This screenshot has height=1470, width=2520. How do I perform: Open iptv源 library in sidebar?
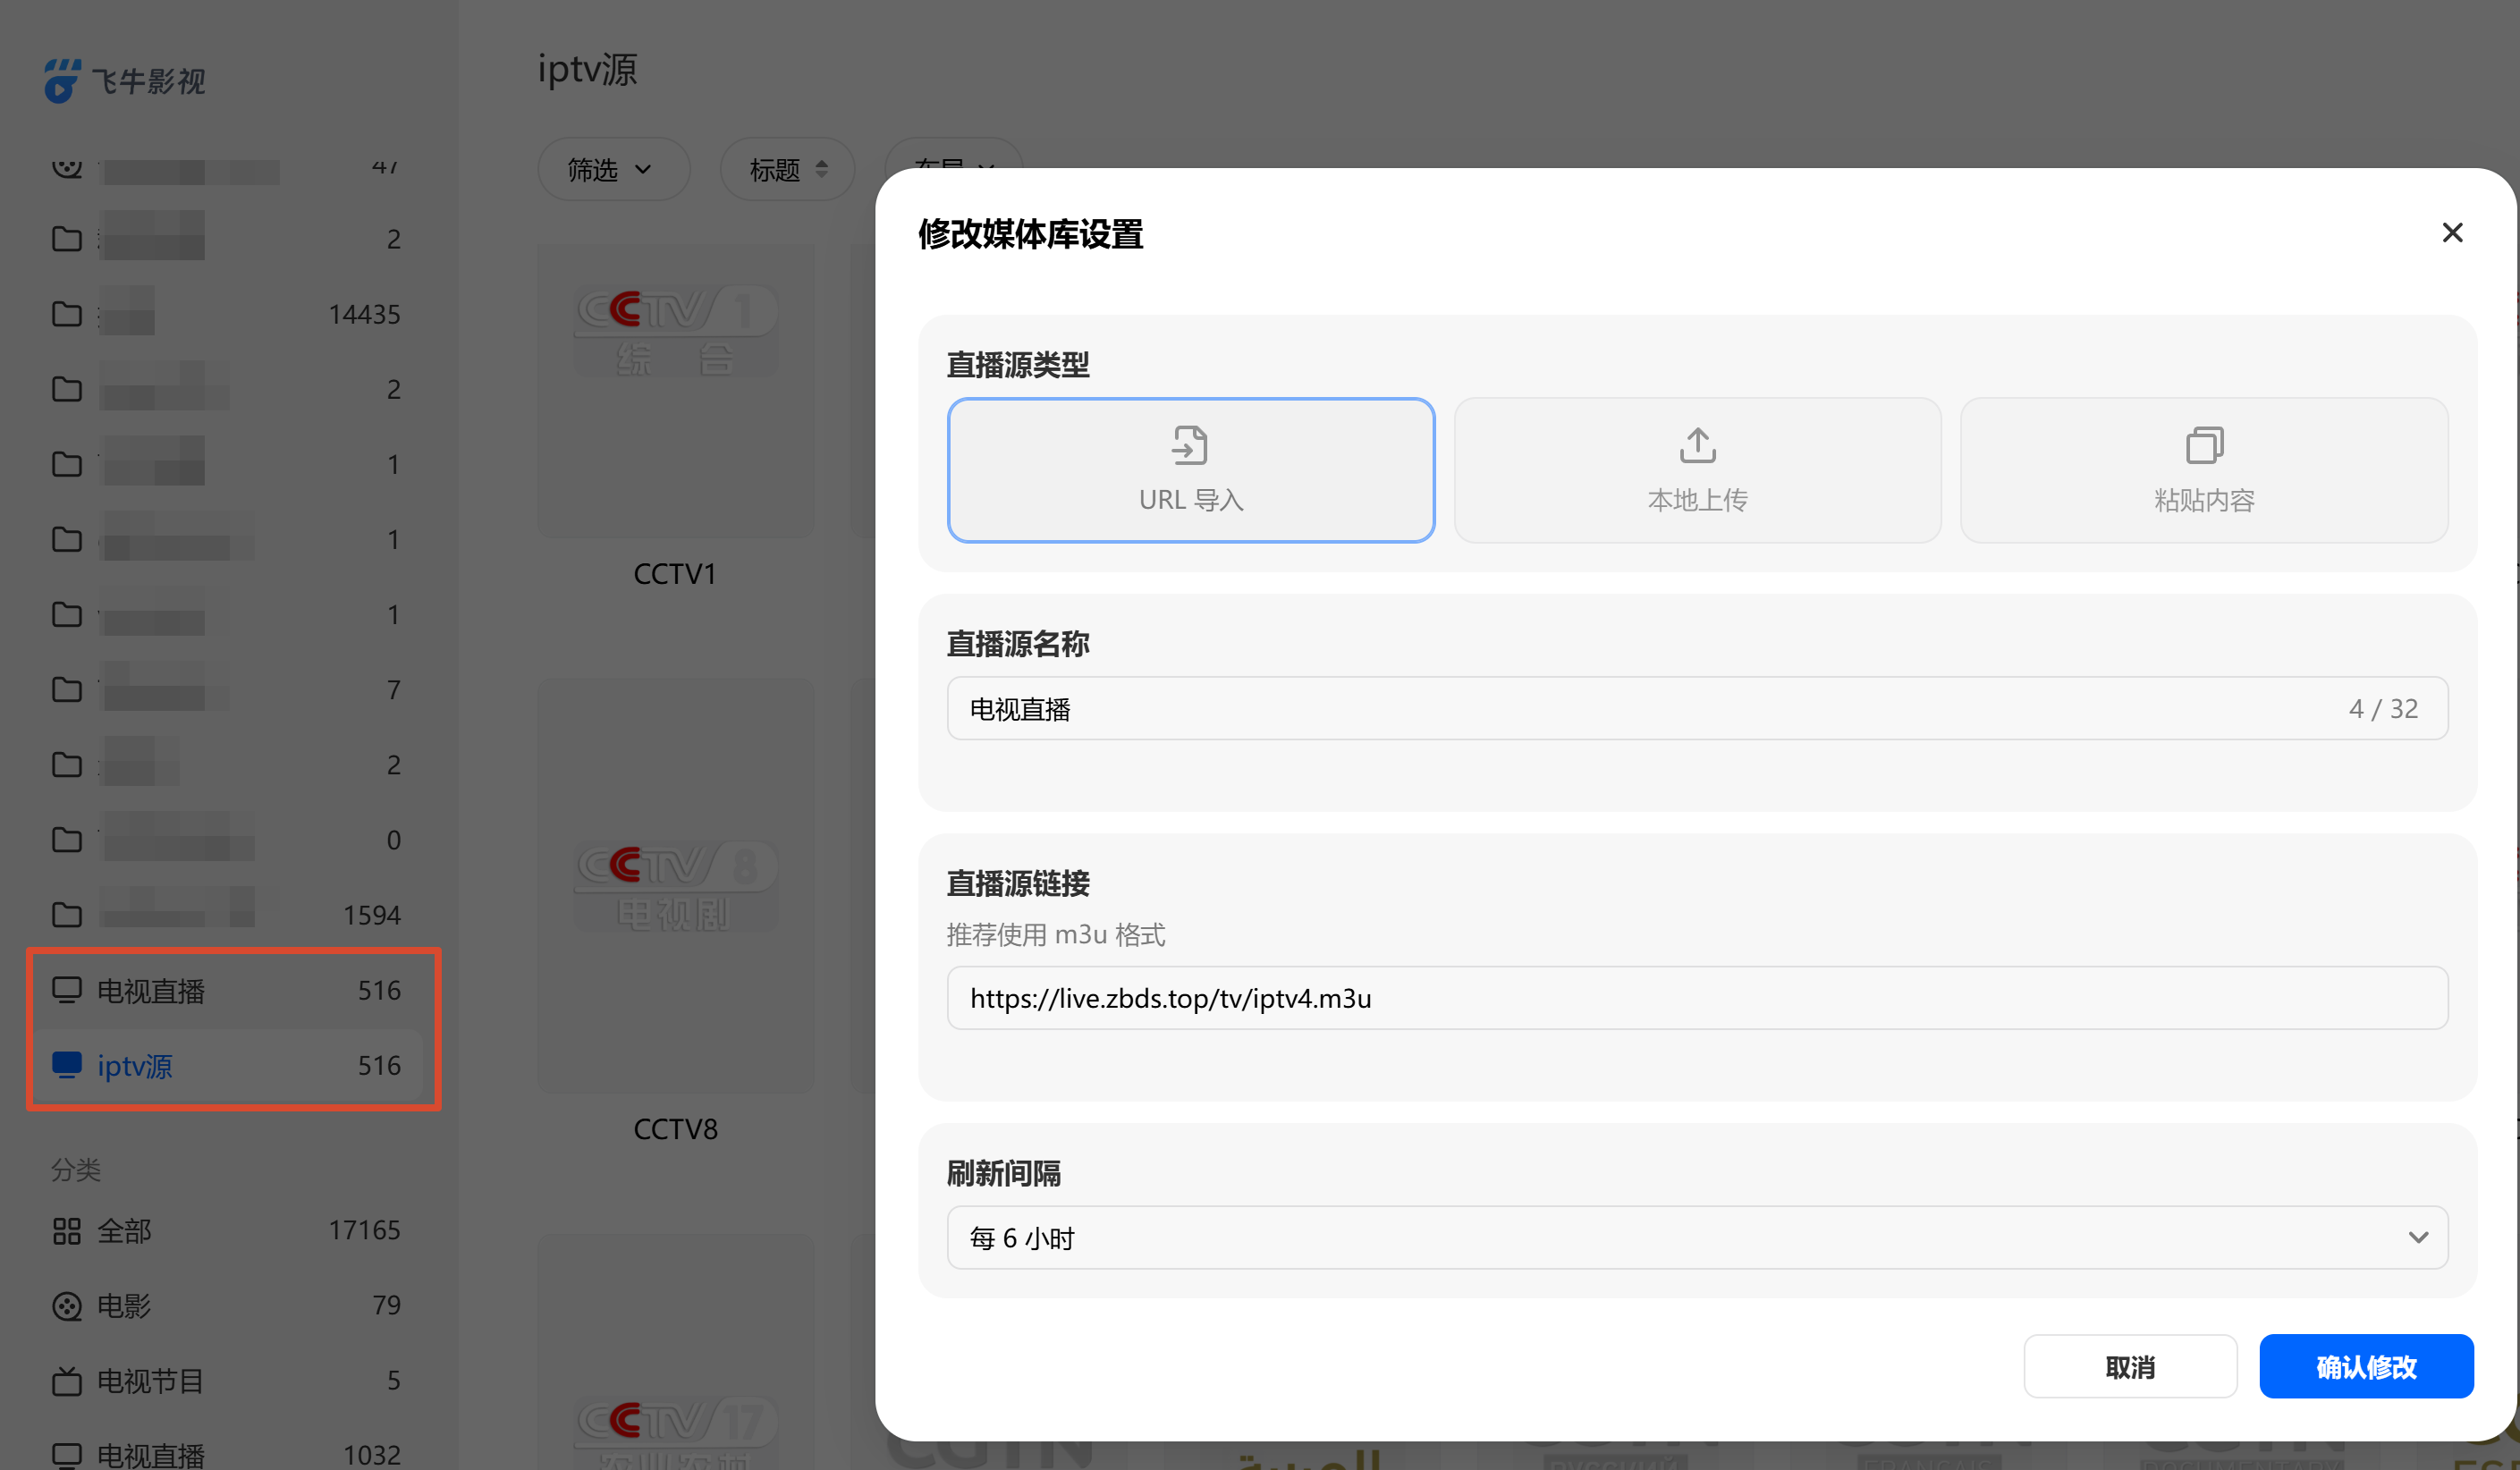pos(228,1066)
